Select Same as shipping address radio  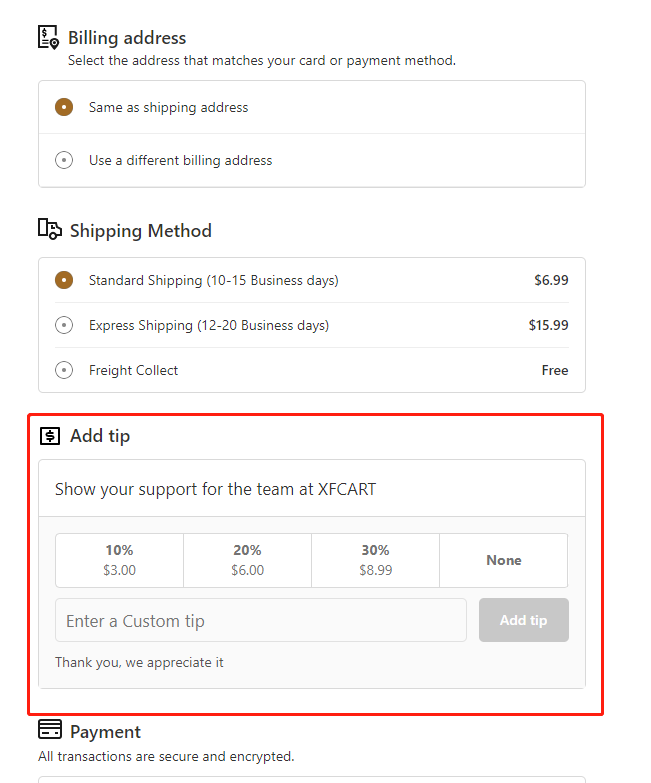[64, 107]
